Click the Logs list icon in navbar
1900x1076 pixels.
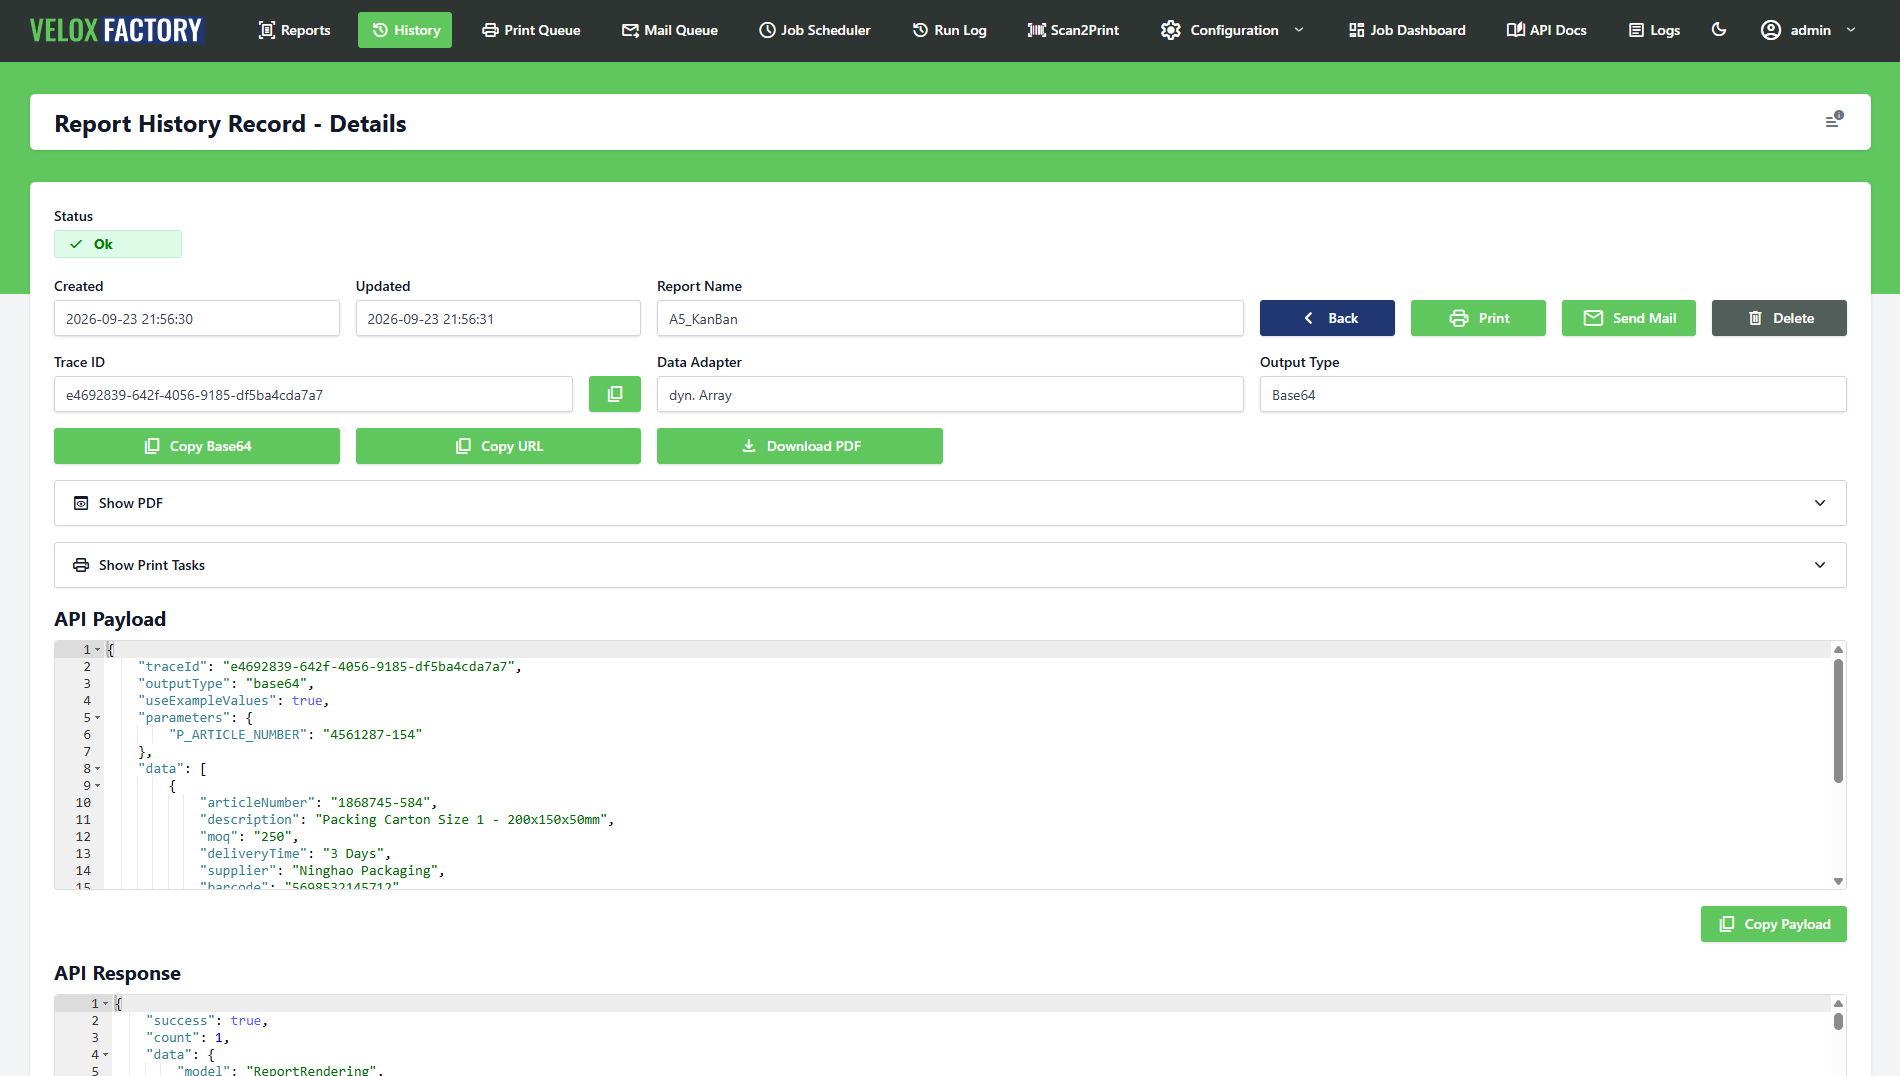tap(1636, 30)
